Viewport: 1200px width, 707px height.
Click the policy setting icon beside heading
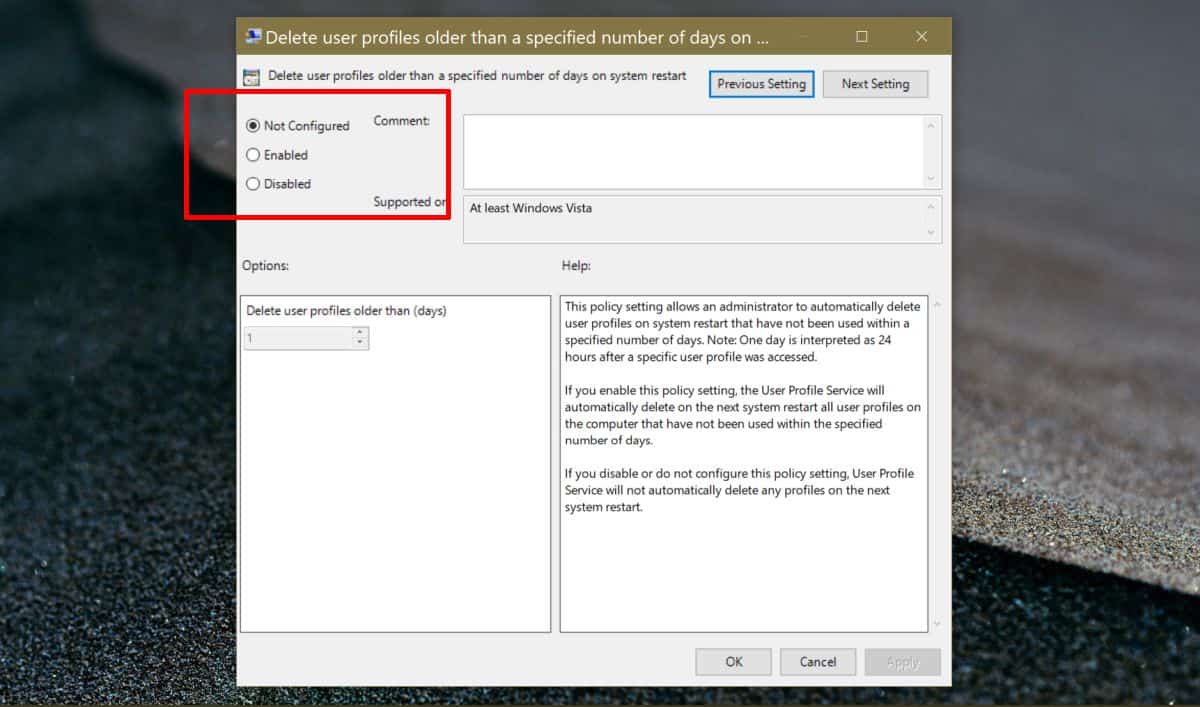pos(253,76)
